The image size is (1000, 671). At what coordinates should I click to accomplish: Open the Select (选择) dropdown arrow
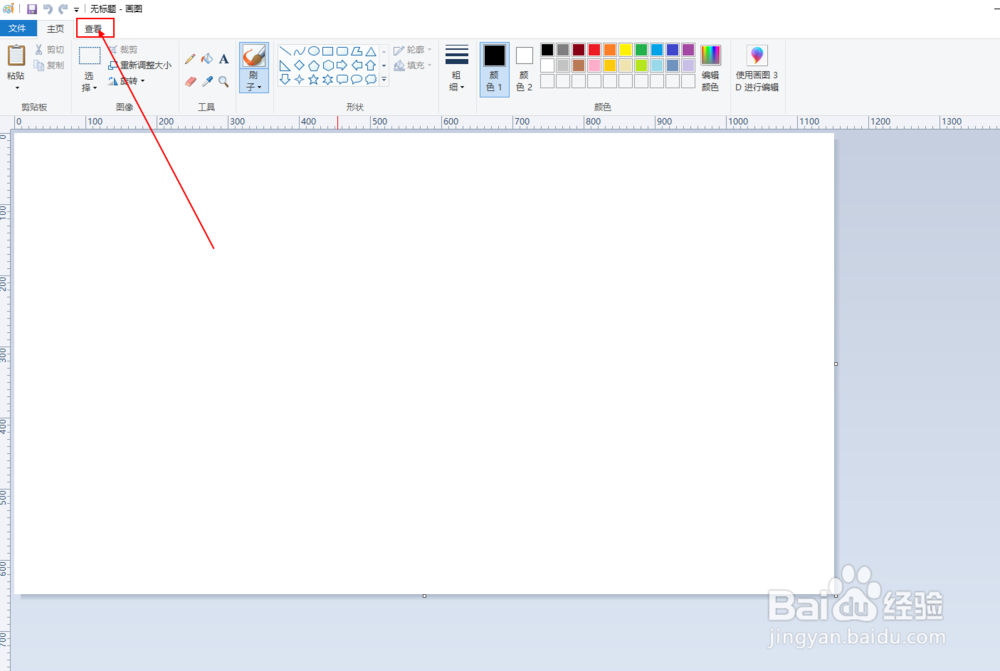tap(95, 88)
